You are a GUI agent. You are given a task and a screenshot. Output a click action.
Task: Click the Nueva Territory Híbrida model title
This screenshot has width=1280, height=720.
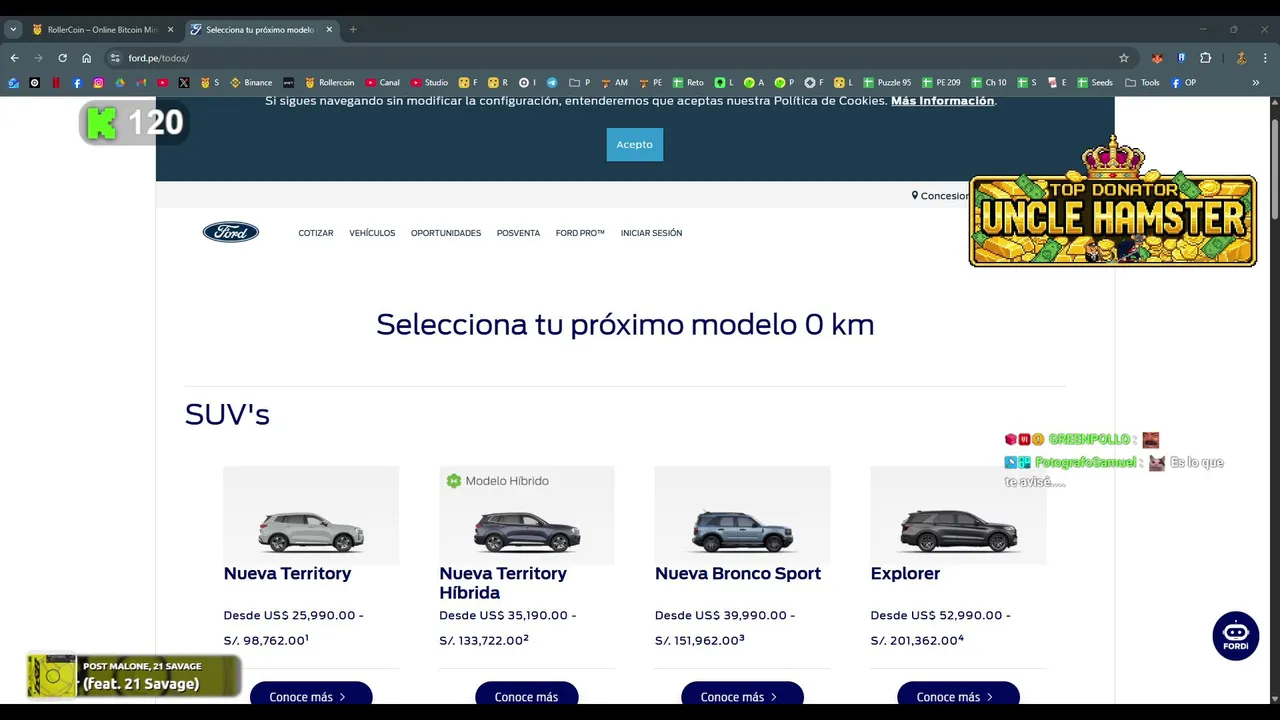coord(503,583)
